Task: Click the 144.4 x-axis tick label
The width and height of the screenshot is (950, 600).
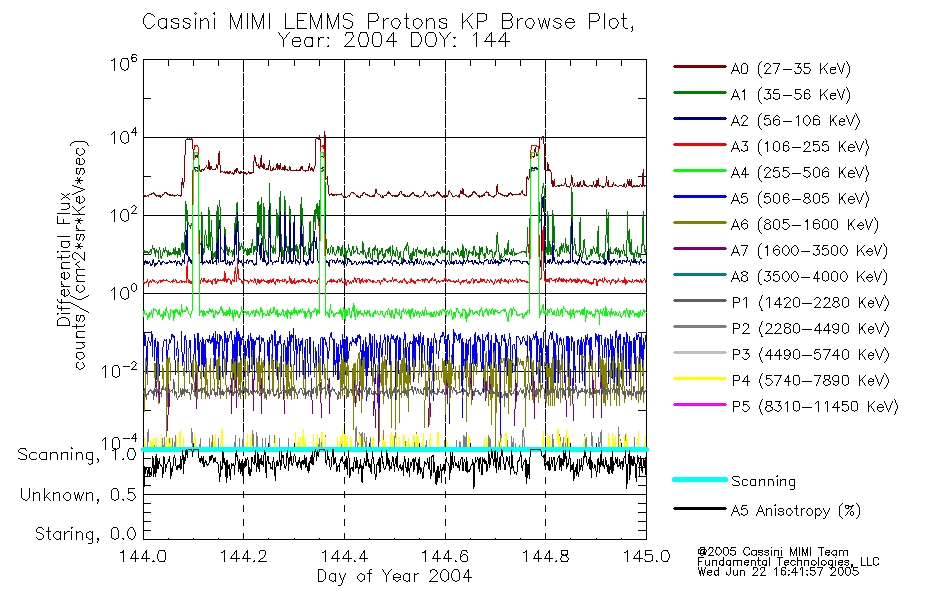Action: (344, 556)
